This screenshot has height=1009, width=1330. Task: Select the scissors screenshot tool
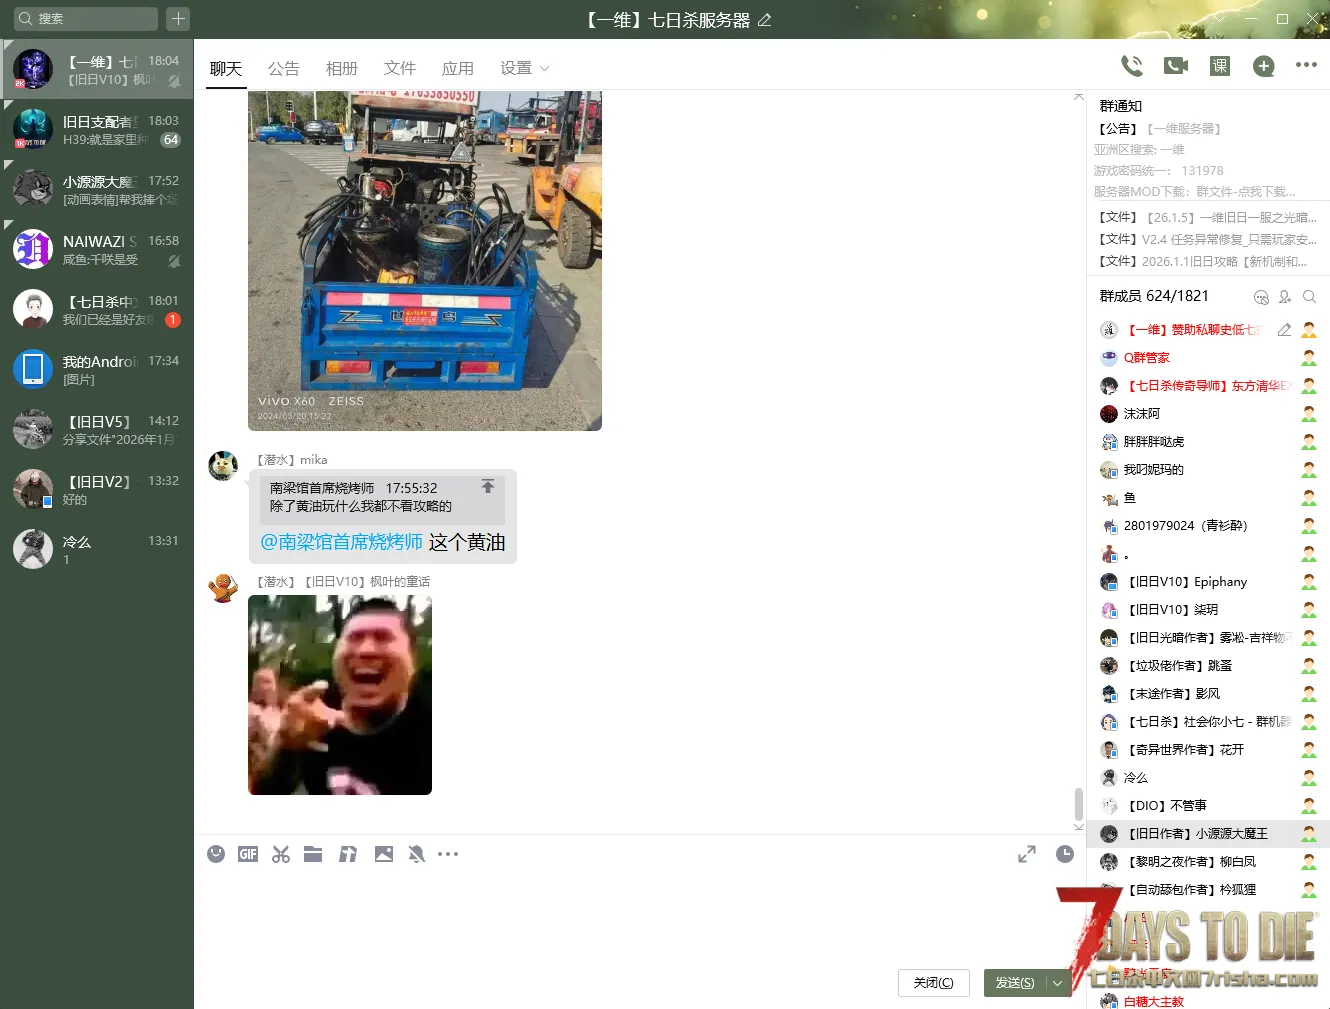coord(281,854)
